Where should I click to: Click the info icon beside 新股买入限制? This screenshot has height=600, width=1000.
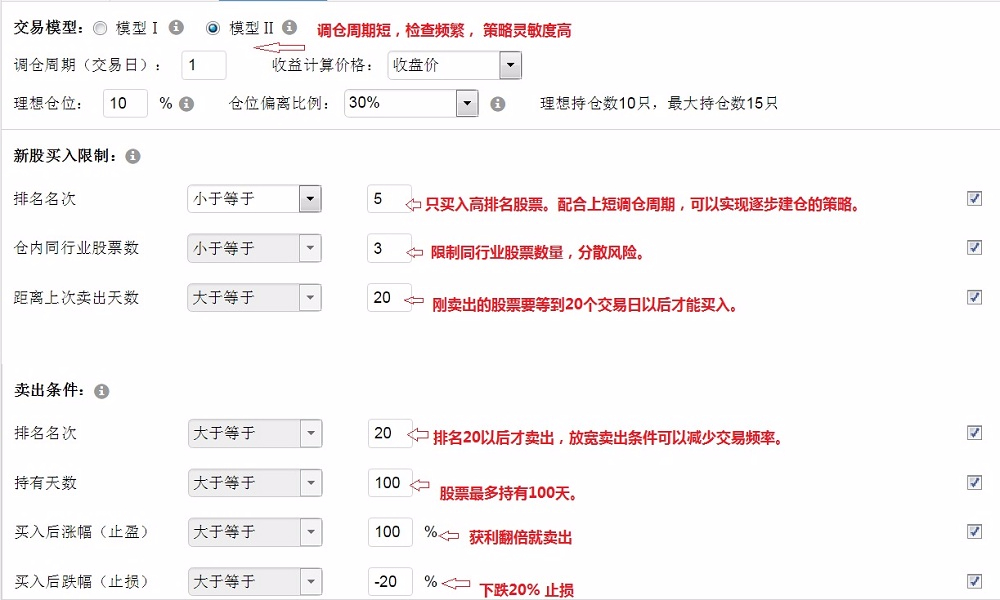click(x=133, y=157)
